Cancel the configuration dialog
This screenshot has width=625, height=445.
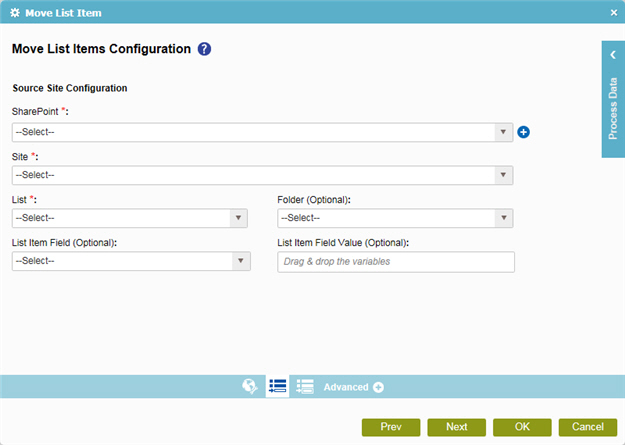pyautogui.click(x=588, y=427)
